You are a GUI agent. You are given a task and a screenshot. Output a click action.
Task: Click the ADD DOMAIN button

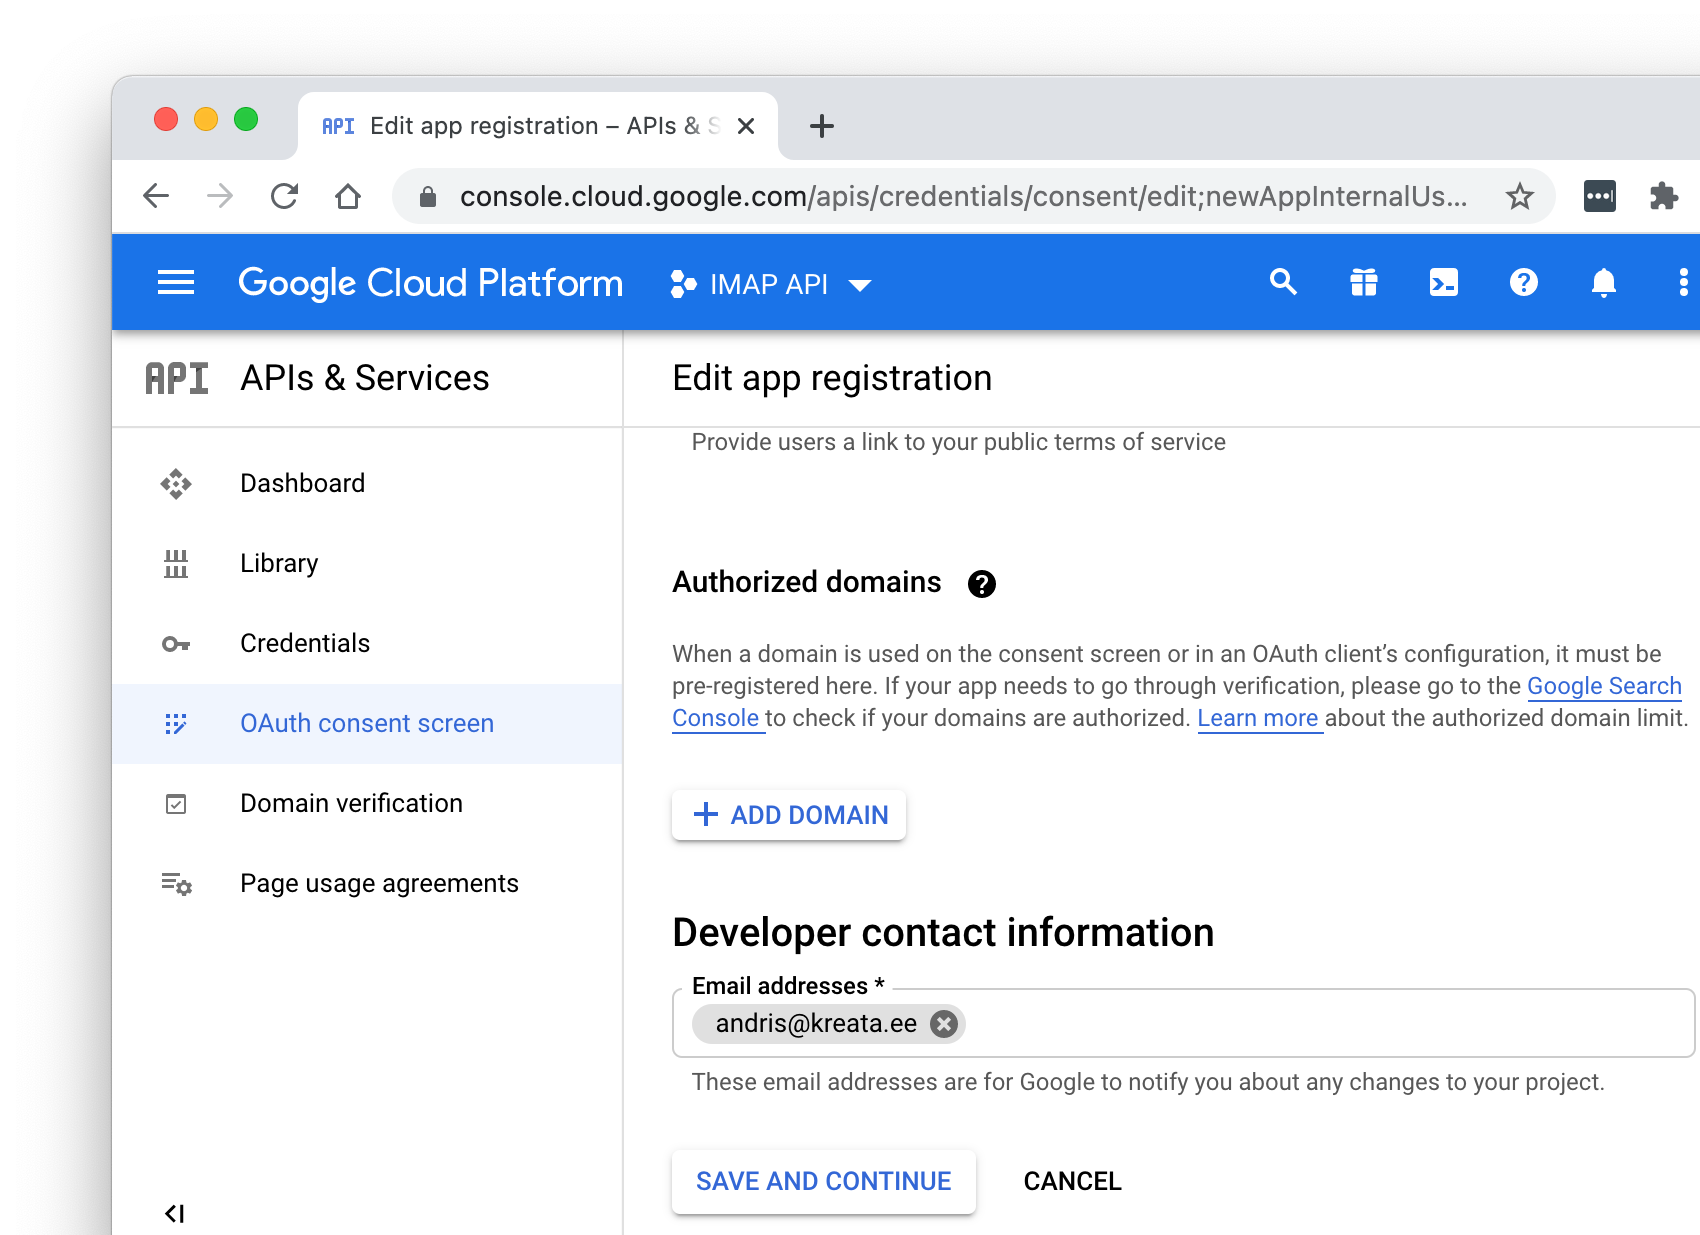789,815
